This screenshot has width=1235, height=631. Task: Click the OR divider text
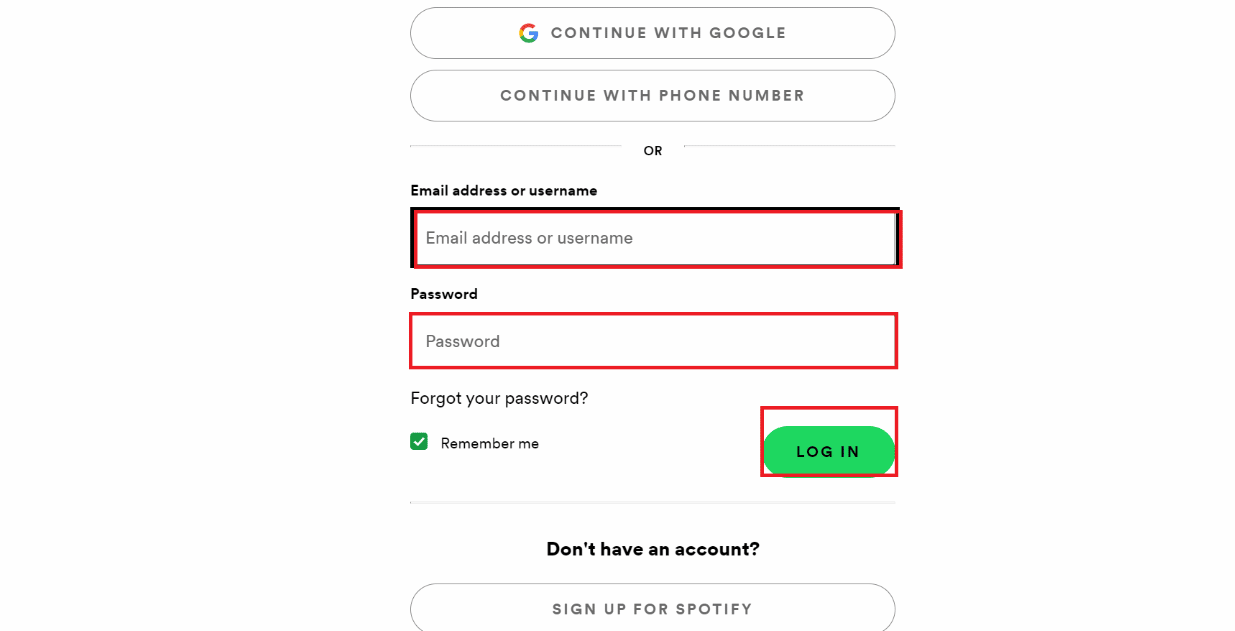coord(653,151)
